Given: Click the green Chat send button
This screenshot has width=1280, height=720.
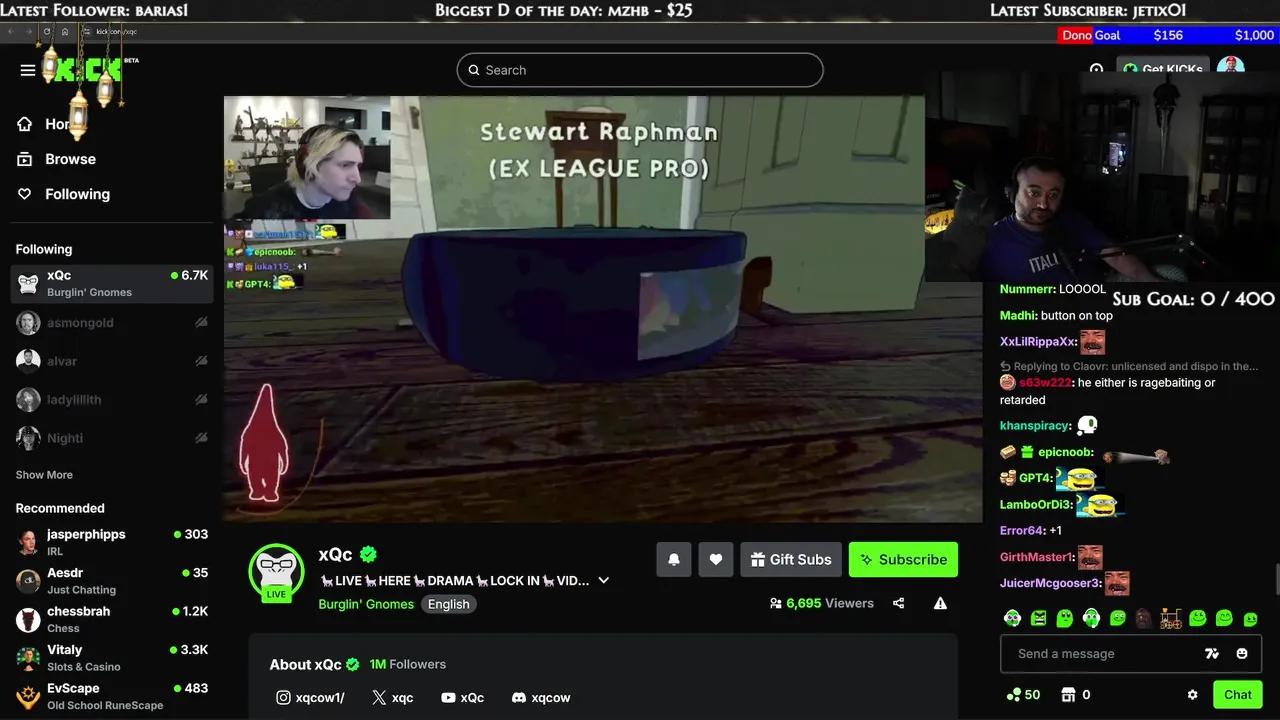Looking at the screenshot, I should pyautogui.click(x=1238, y=695).
